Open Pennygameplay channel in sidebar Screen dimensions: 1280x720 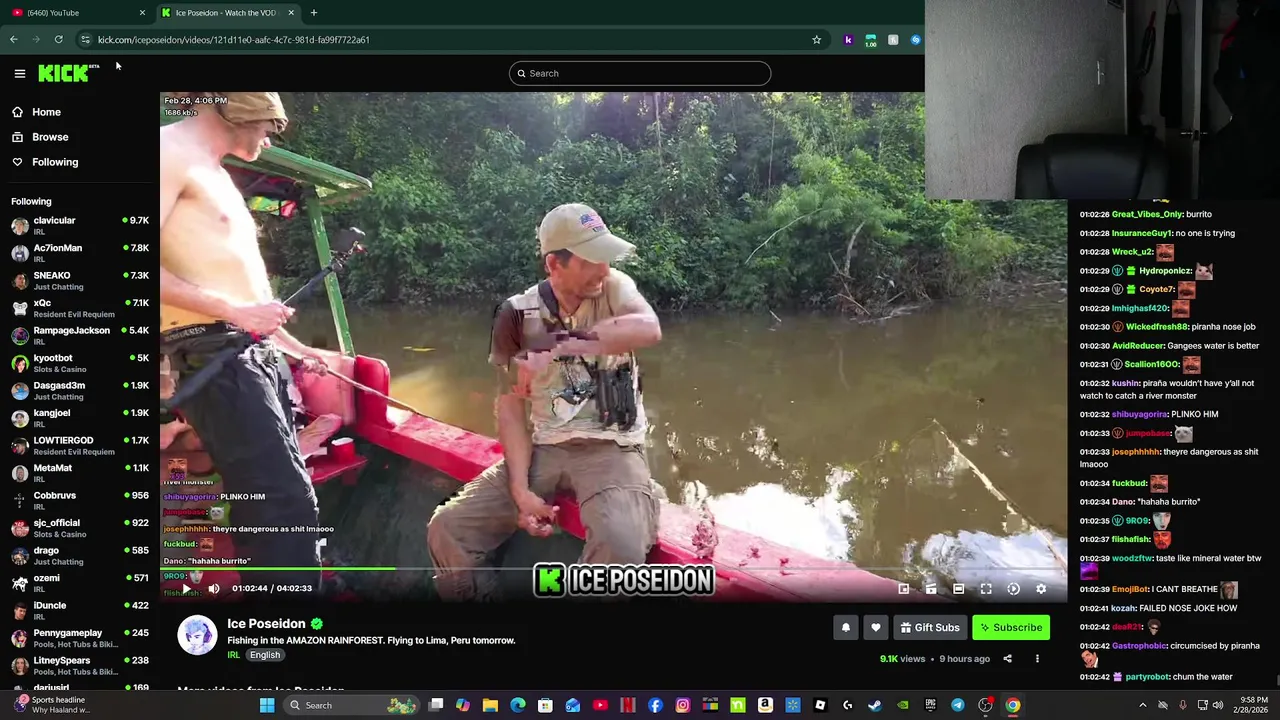pos(80,638)
